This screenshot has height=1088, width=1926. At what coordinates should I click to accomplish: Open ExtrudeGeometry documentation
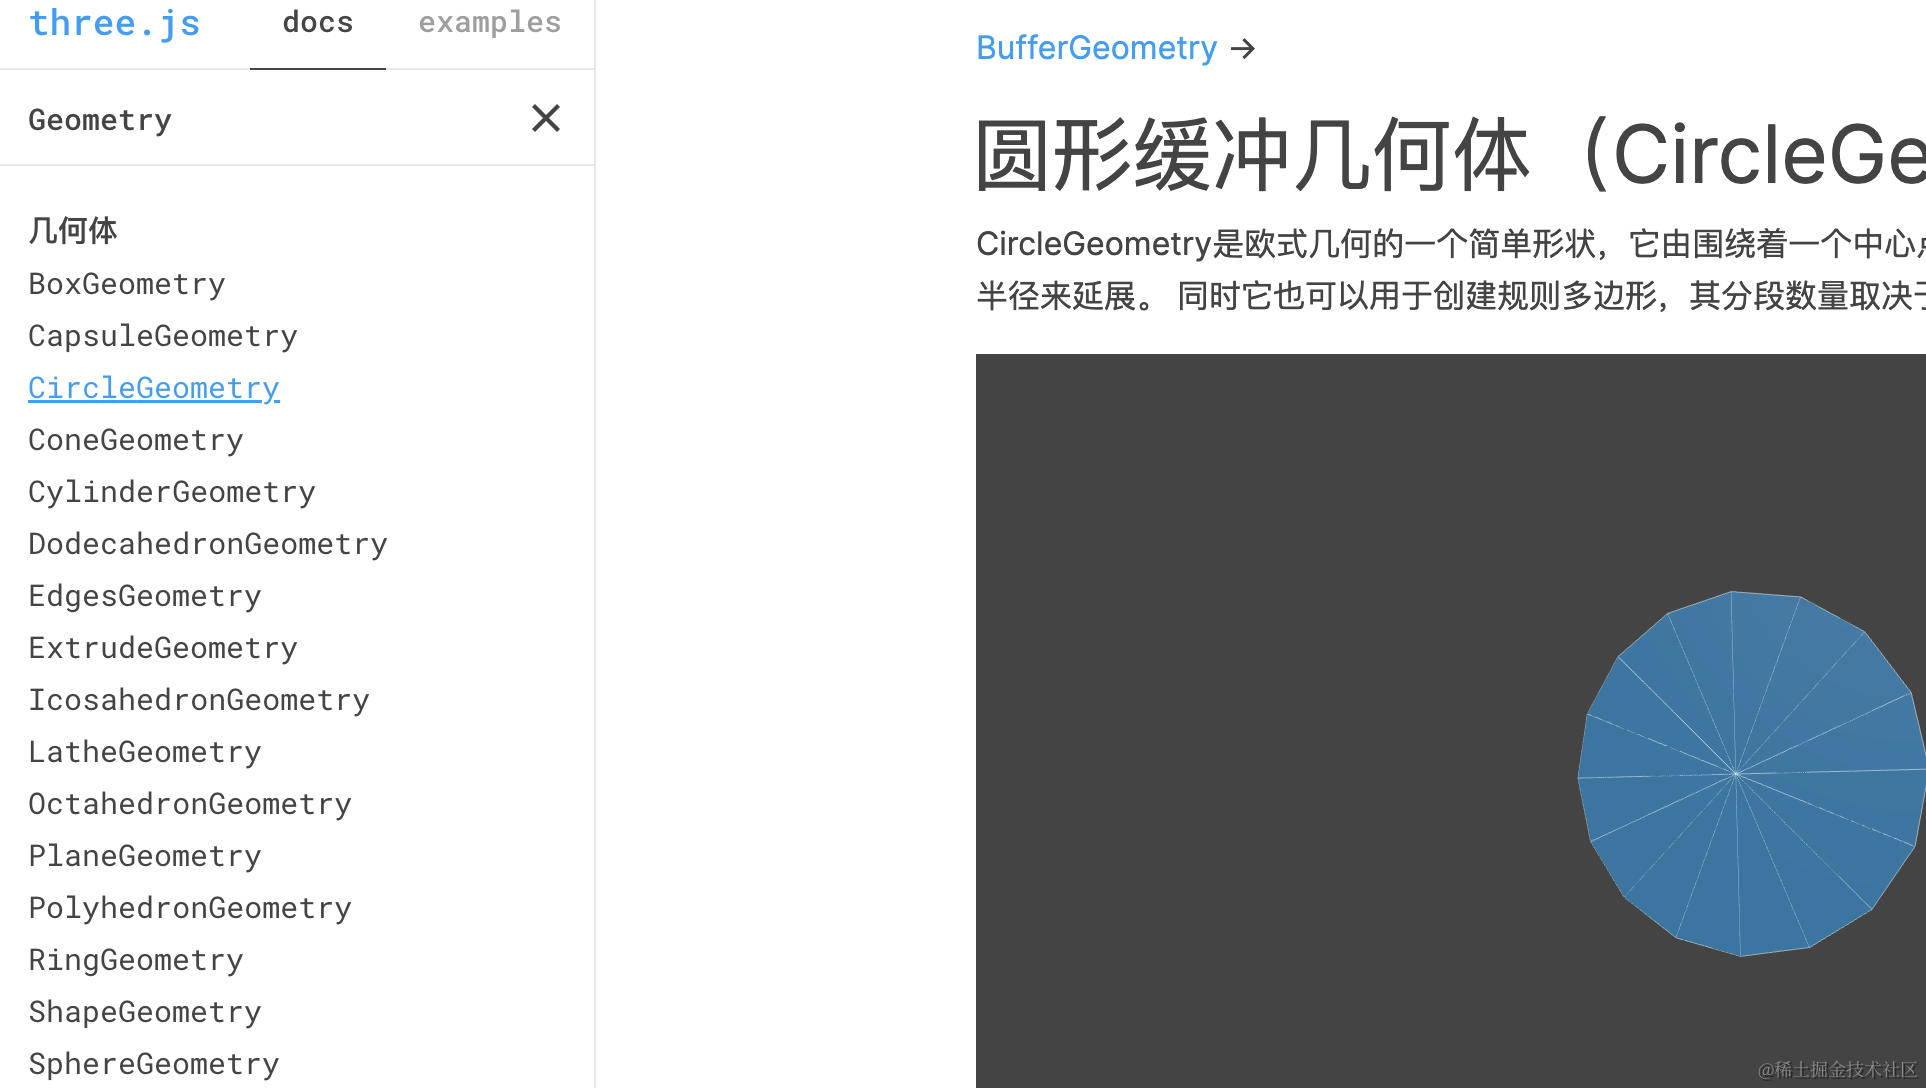[163, 648]
